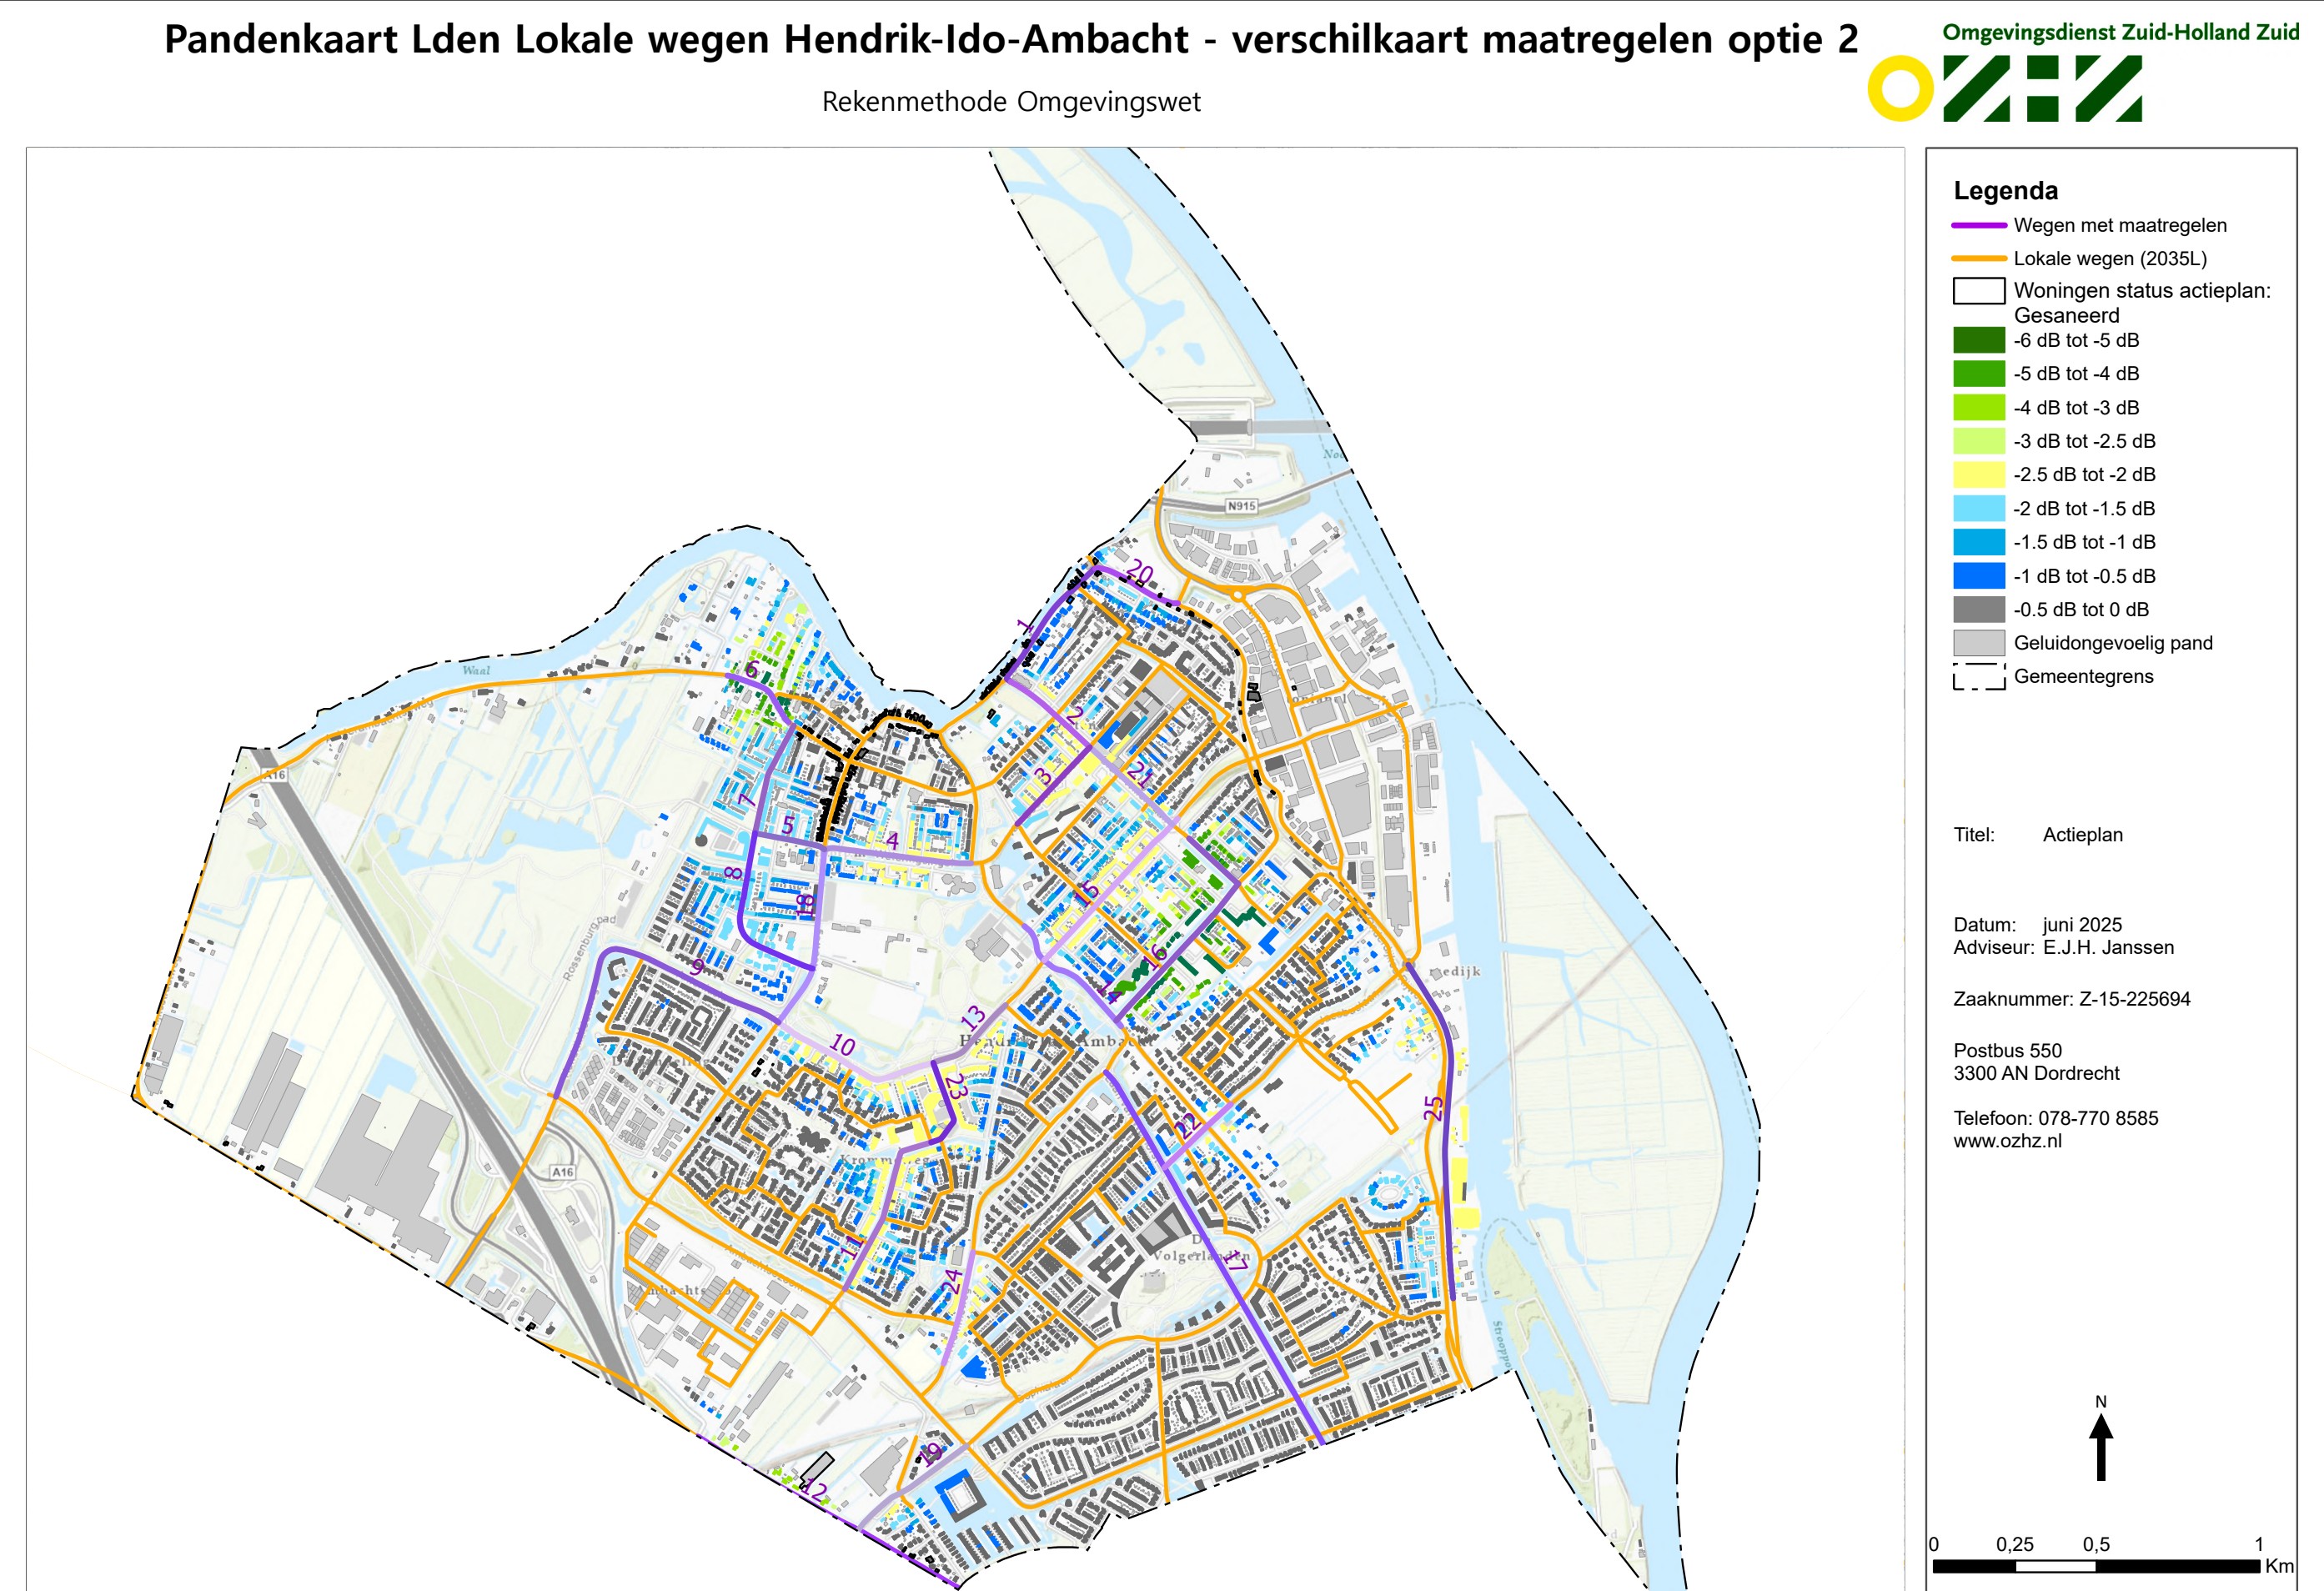
Task: Click the kilometer scale bar
Action: 2096,1566
